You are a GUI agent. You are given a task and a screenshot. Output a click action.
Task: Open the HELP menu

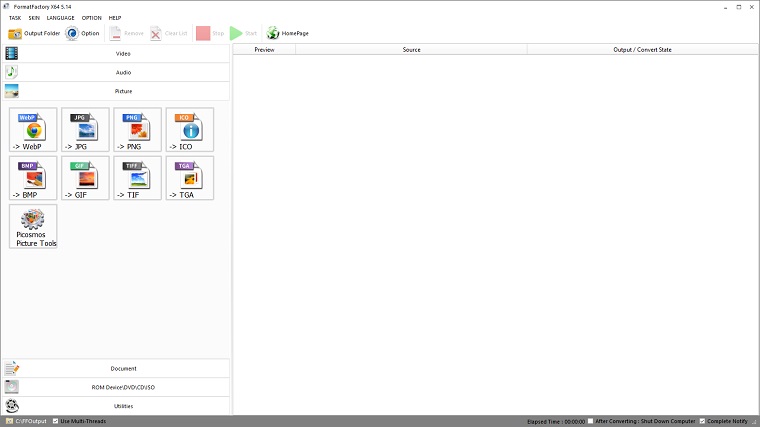click(x=115, y=18)
